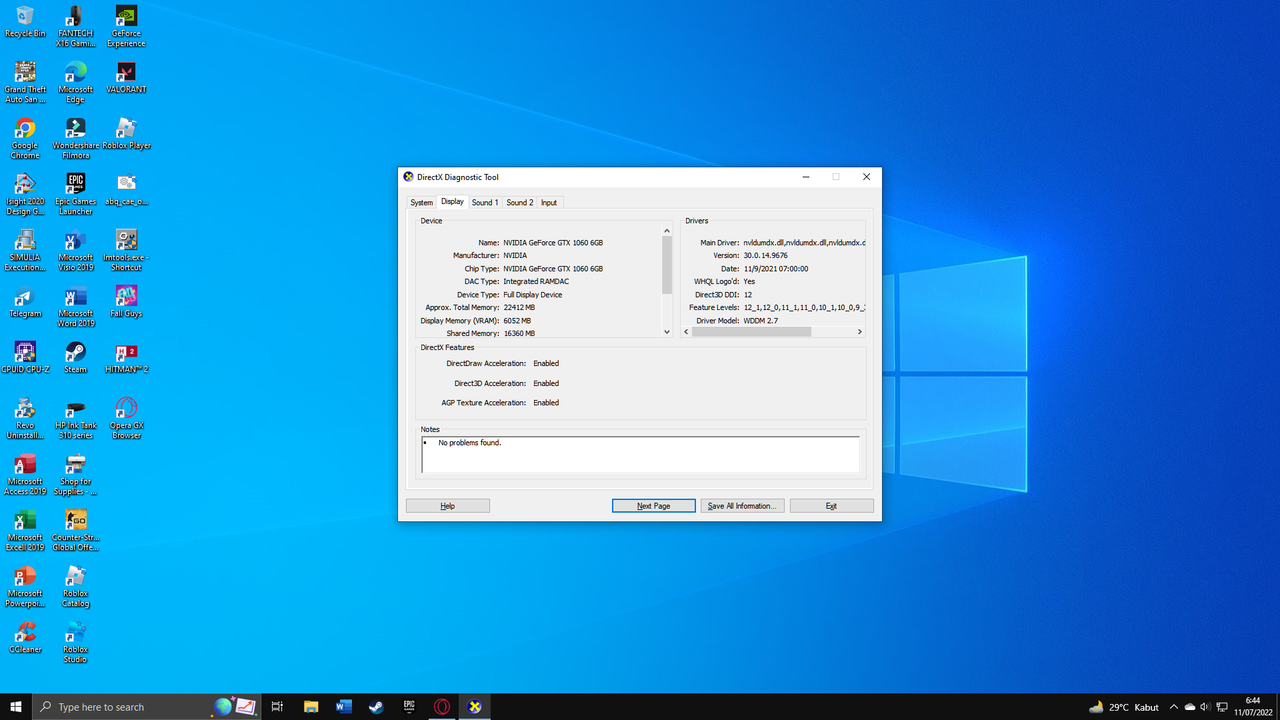Open Microsoft Access 2019 shortcut
The width and height of the screenshot is (1280, 720).
point(25,474)
